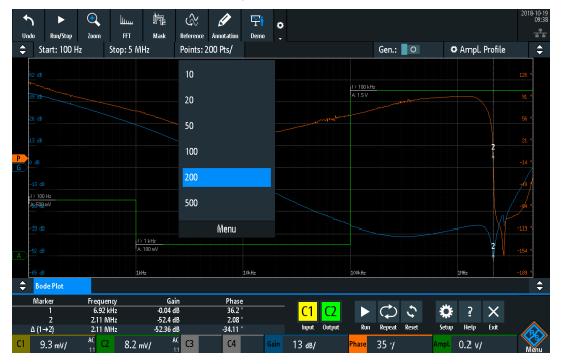Expand arrows left of Bode Plot tab

(x=23, y=286)
